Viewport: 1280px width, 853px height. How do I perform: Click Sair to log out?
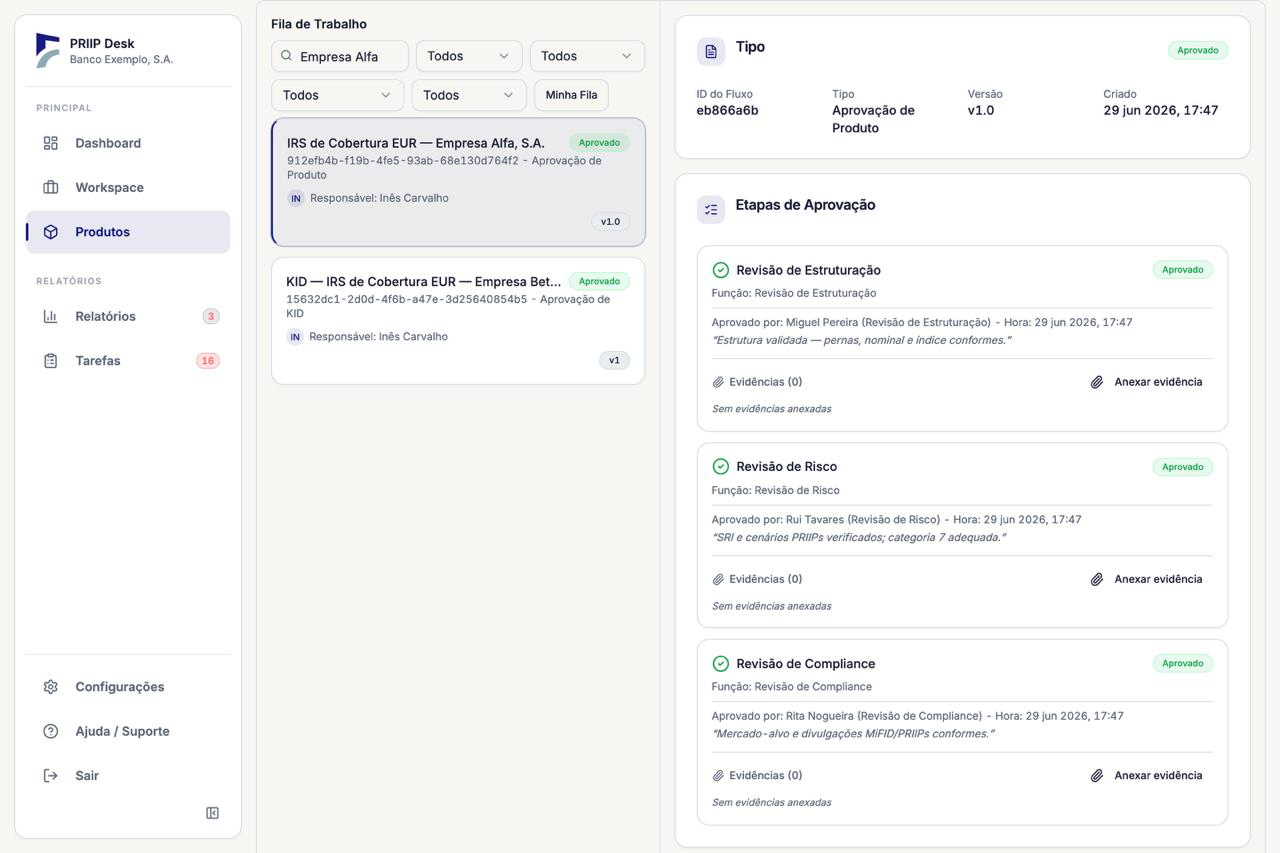(x=128, y=776)
